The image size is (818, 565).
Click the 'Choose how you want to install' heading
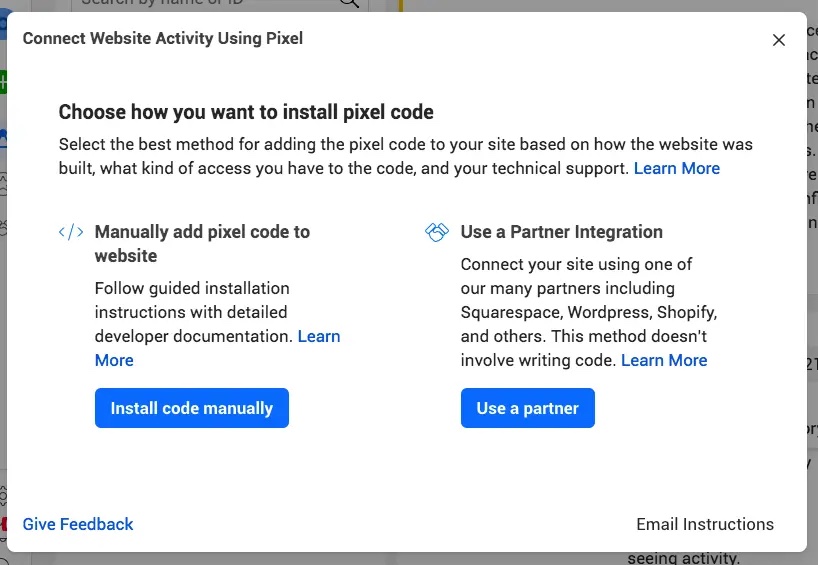[246, 112]
